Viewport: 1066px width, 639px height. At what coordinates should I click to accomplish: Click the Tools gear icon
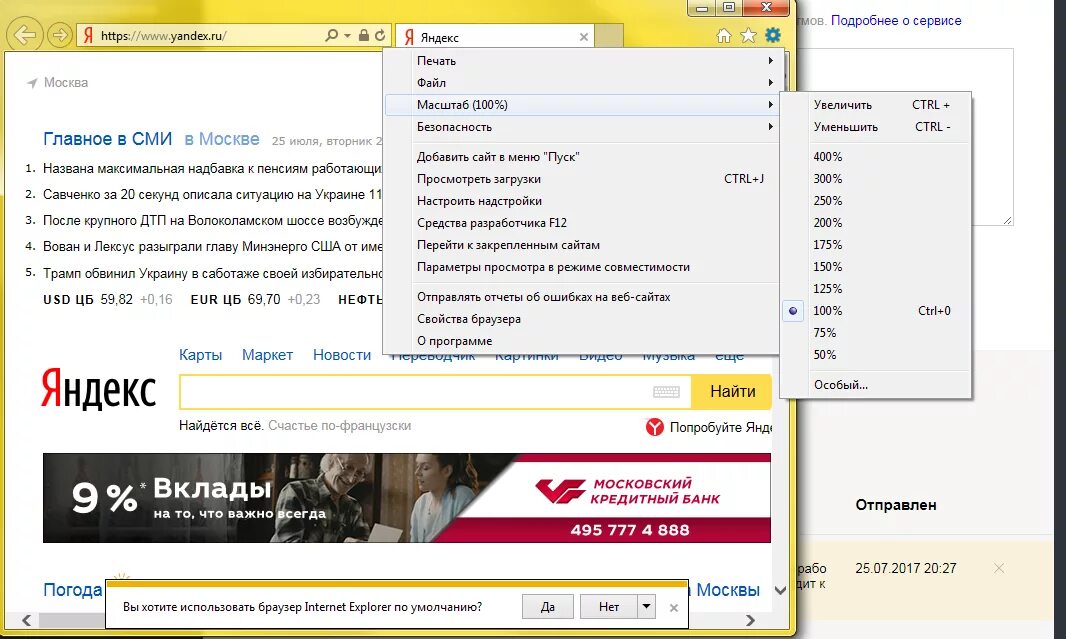tap(773, 35)
